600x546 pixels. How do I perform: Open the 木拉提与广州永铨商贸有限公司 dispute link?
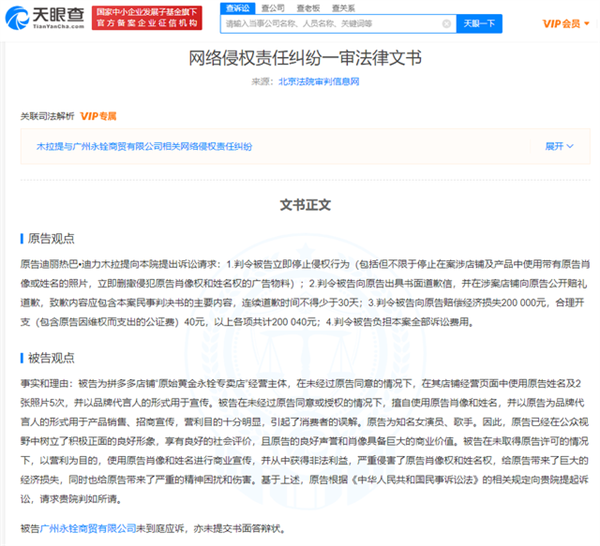[143, 146]
